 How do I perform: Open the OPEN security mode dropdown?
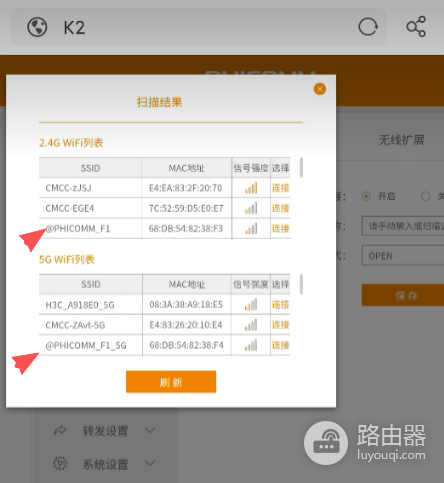[403, 256]
